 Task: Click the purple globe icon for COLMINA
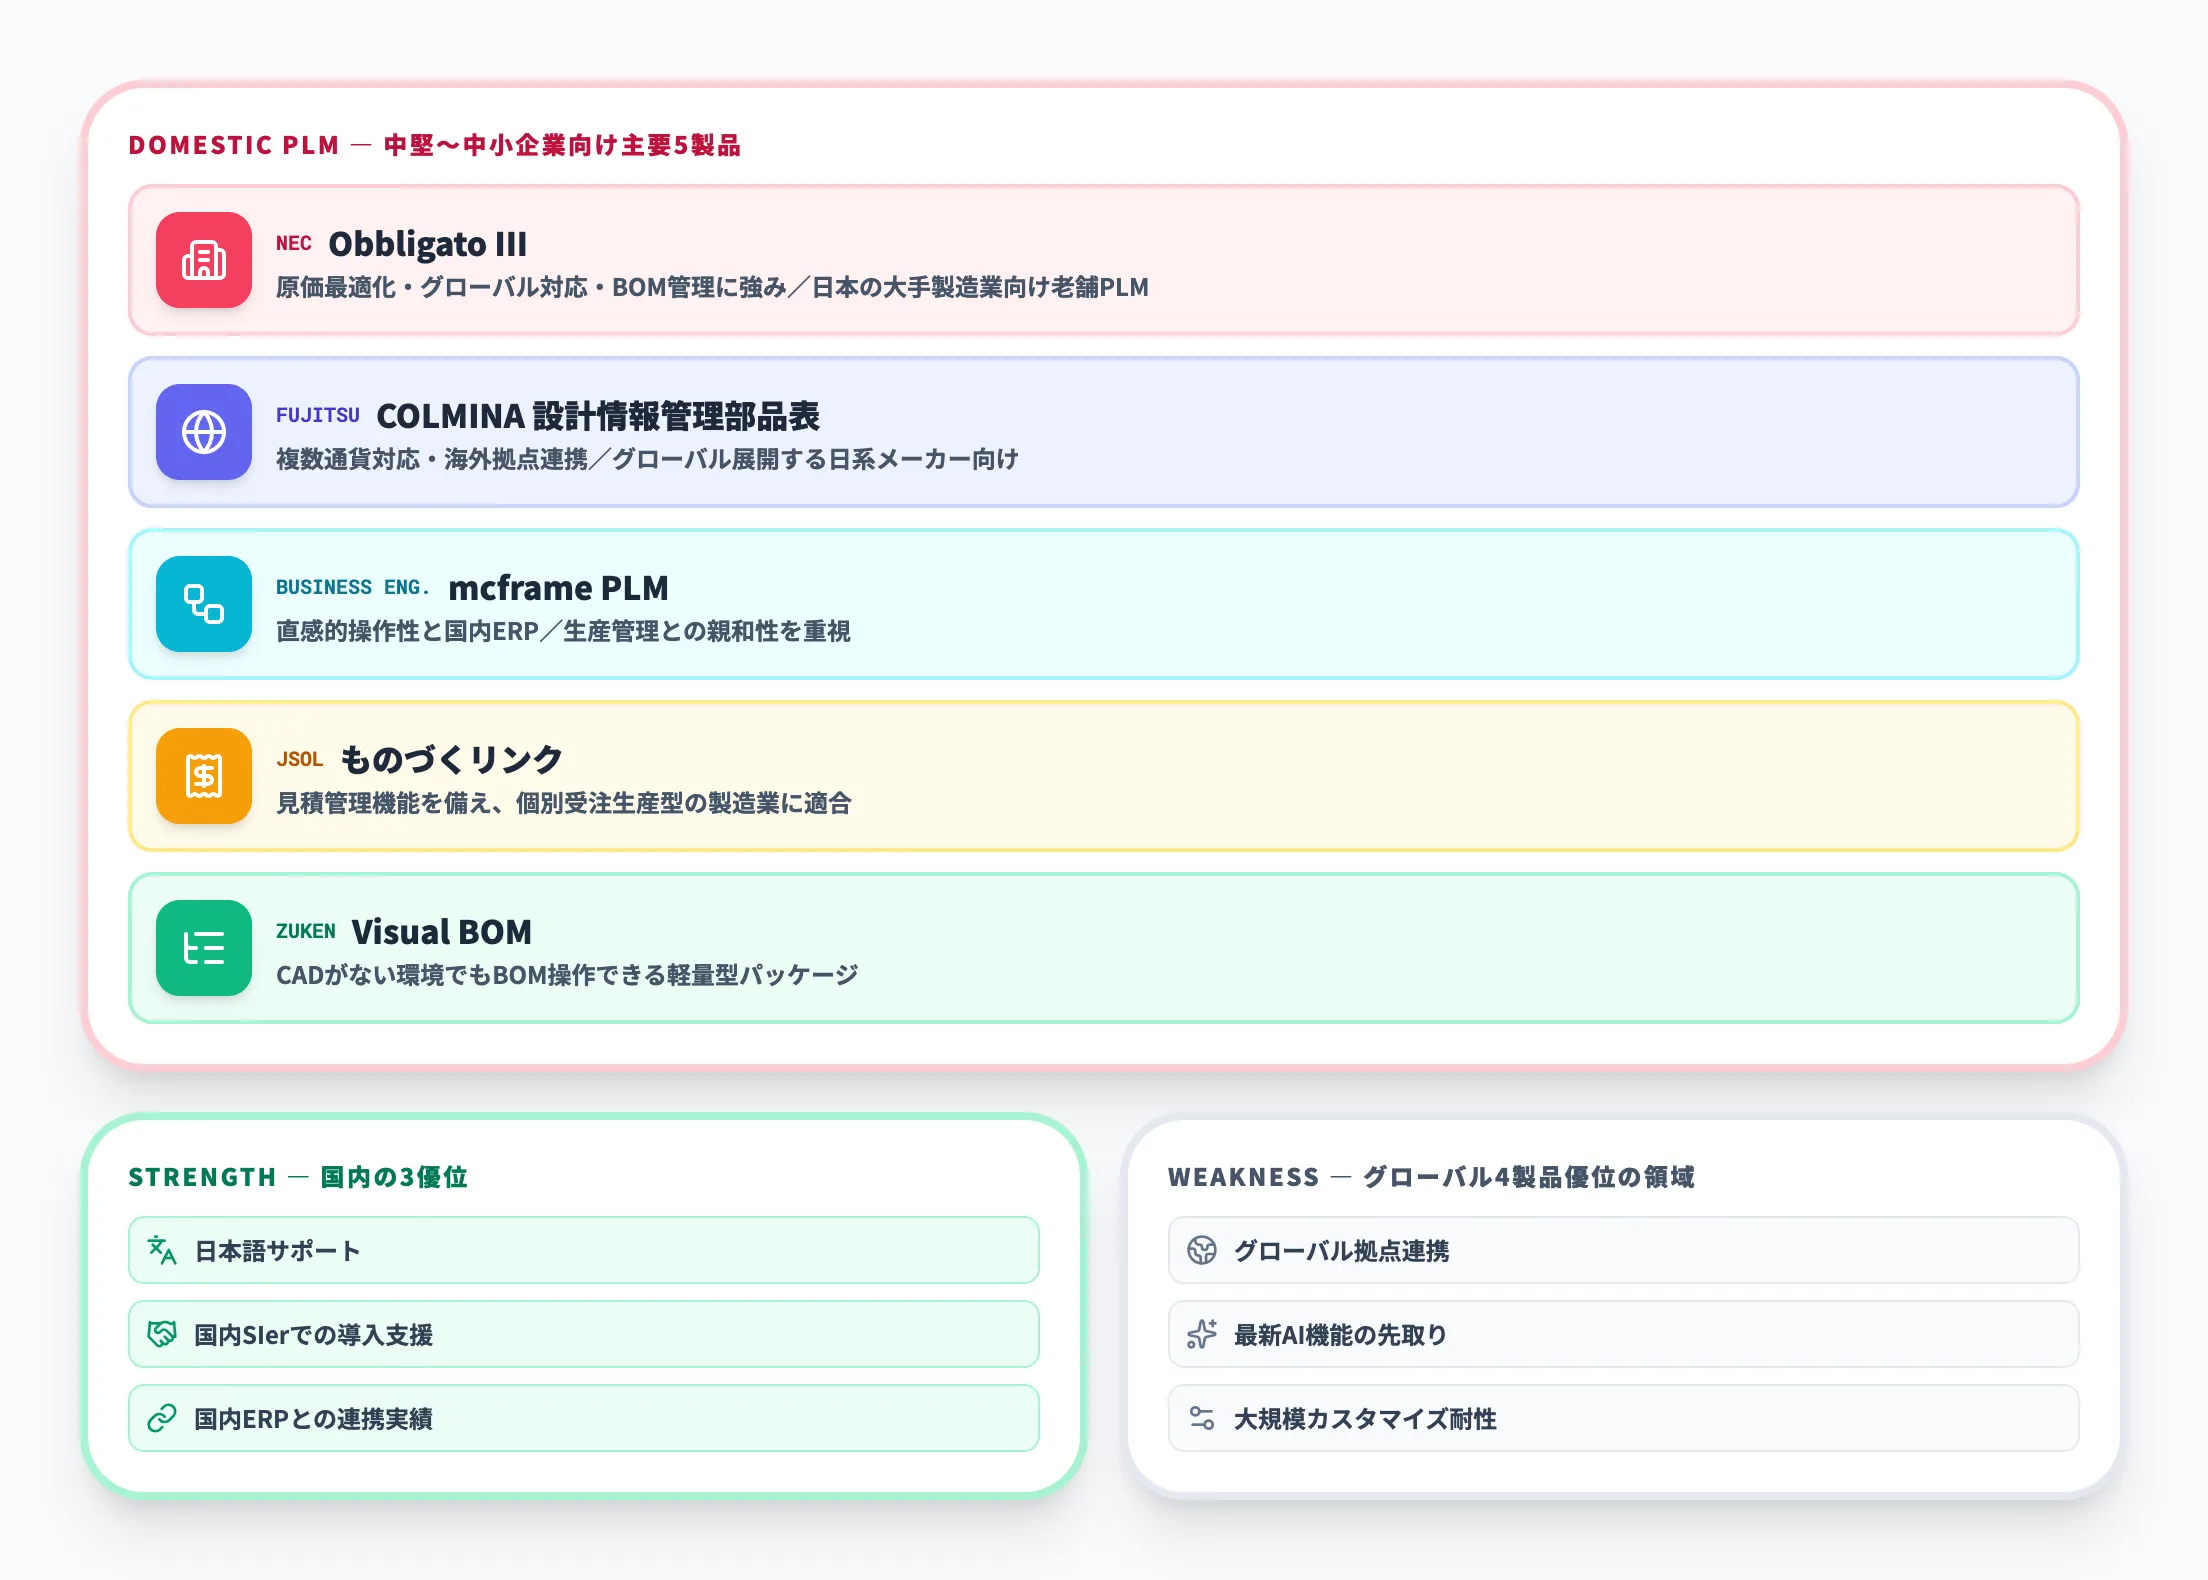[204, 432]
